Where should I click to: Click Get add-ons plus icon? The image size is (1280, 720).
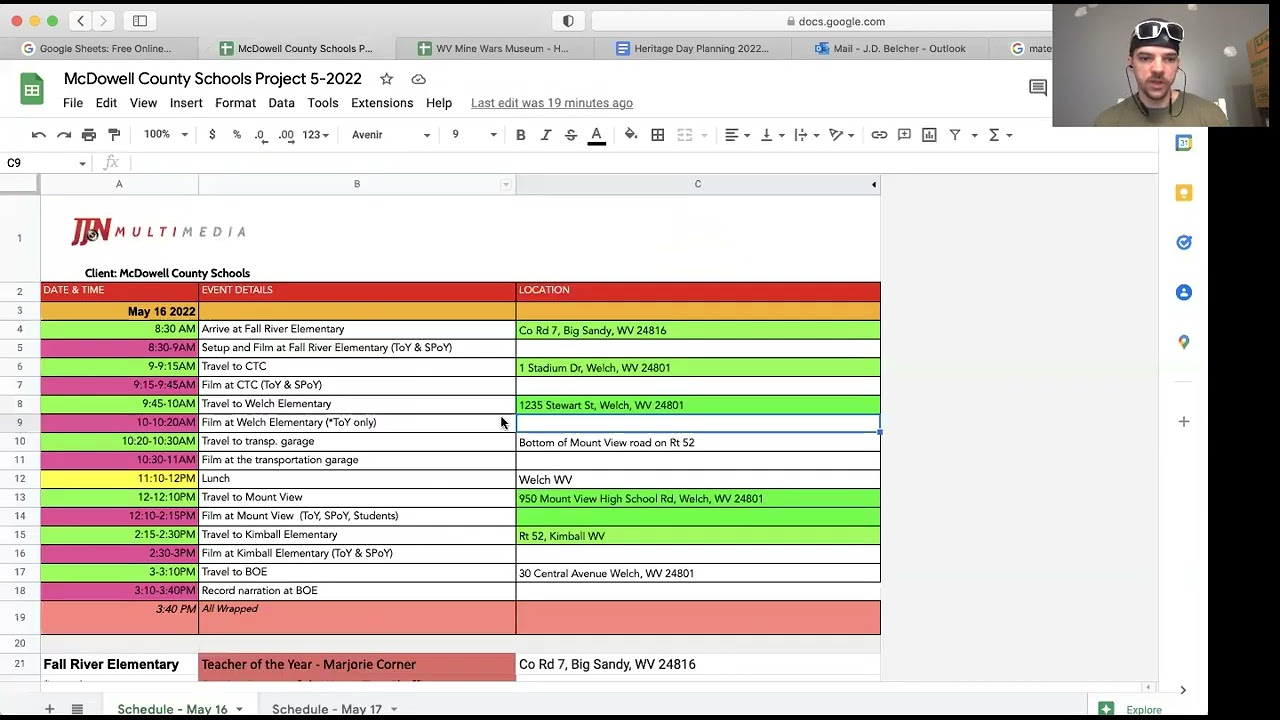[1184, 421]
